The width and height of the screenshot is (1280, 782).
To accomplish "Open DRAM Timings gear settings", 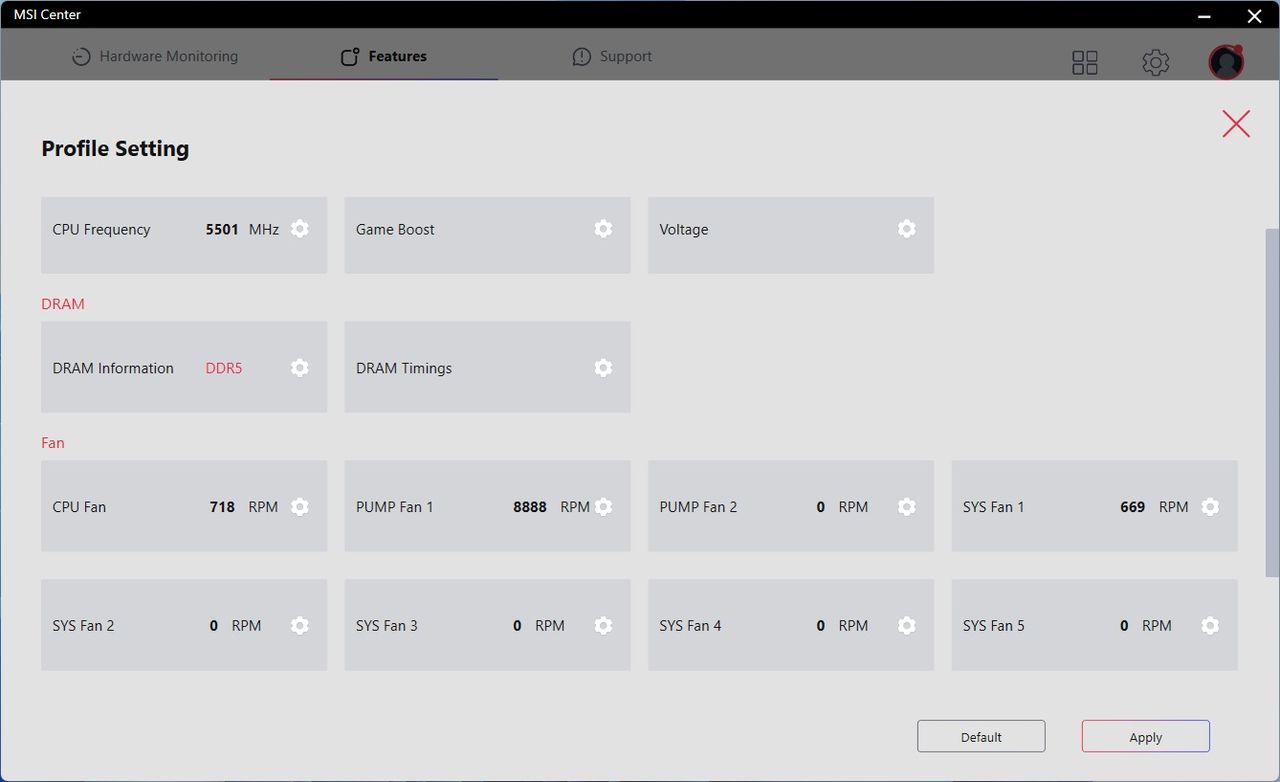I will [603, 368].
